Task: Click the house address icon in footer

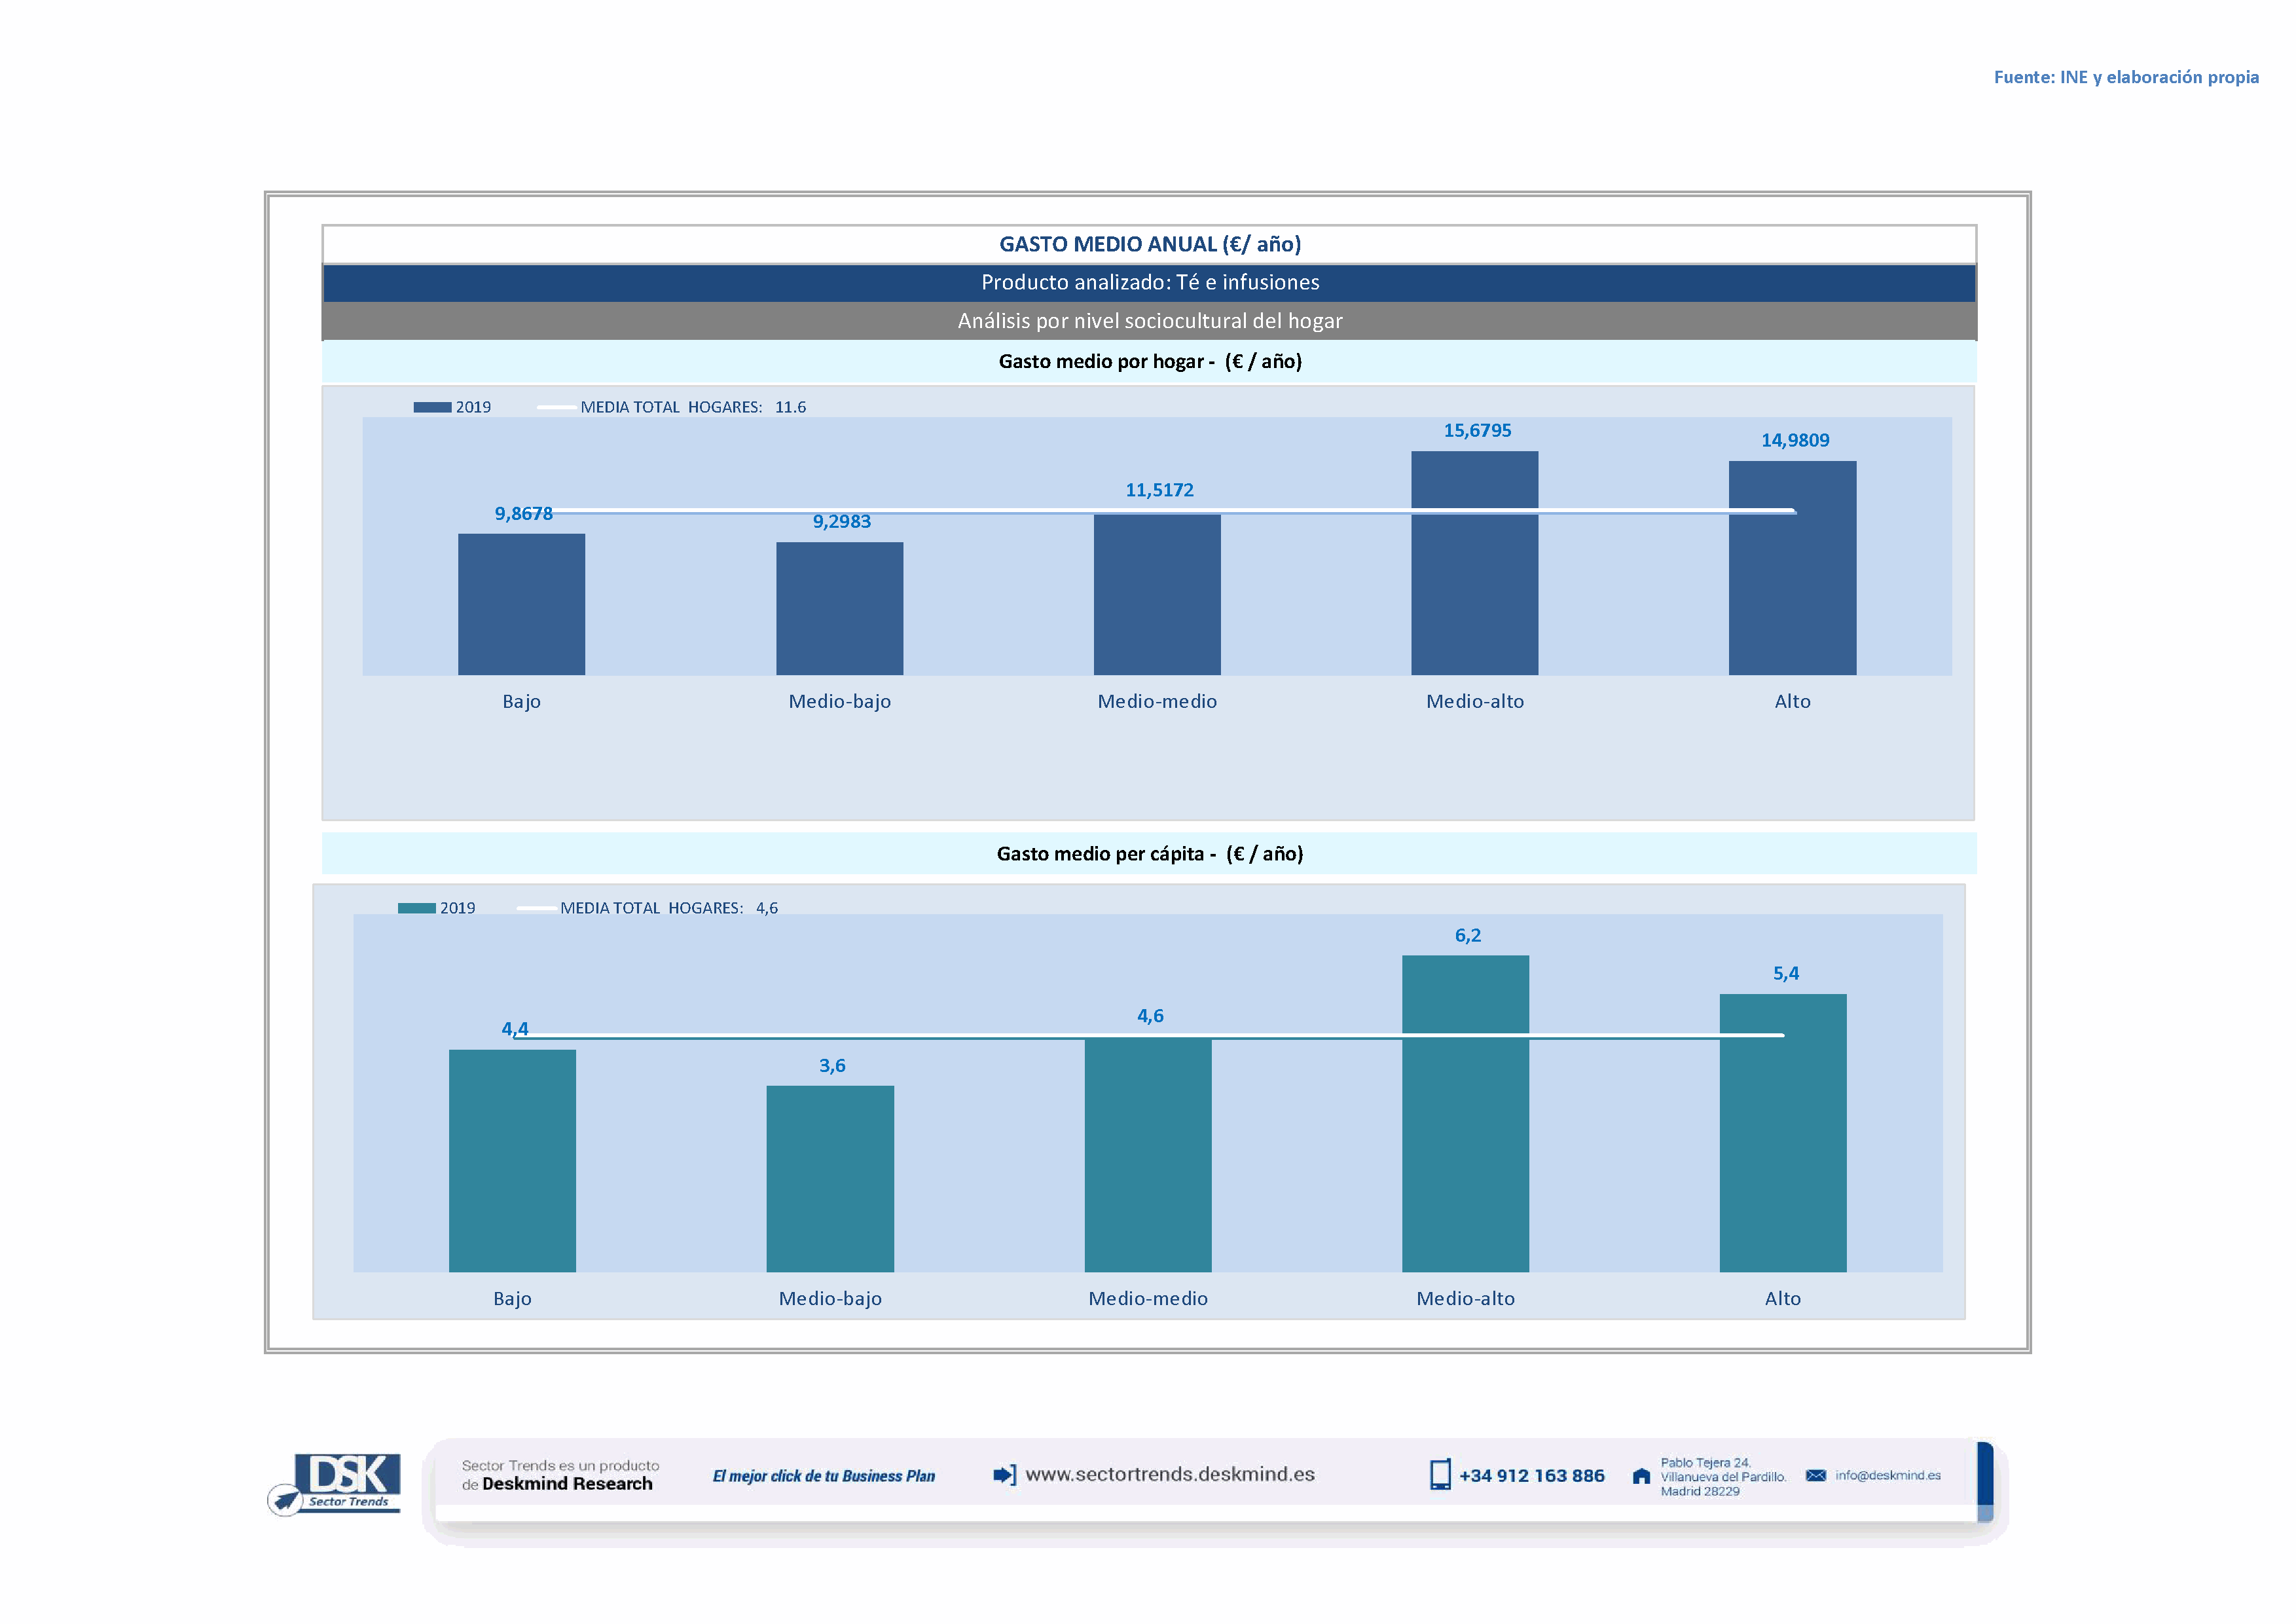Action: [x=1641, y=1476]
